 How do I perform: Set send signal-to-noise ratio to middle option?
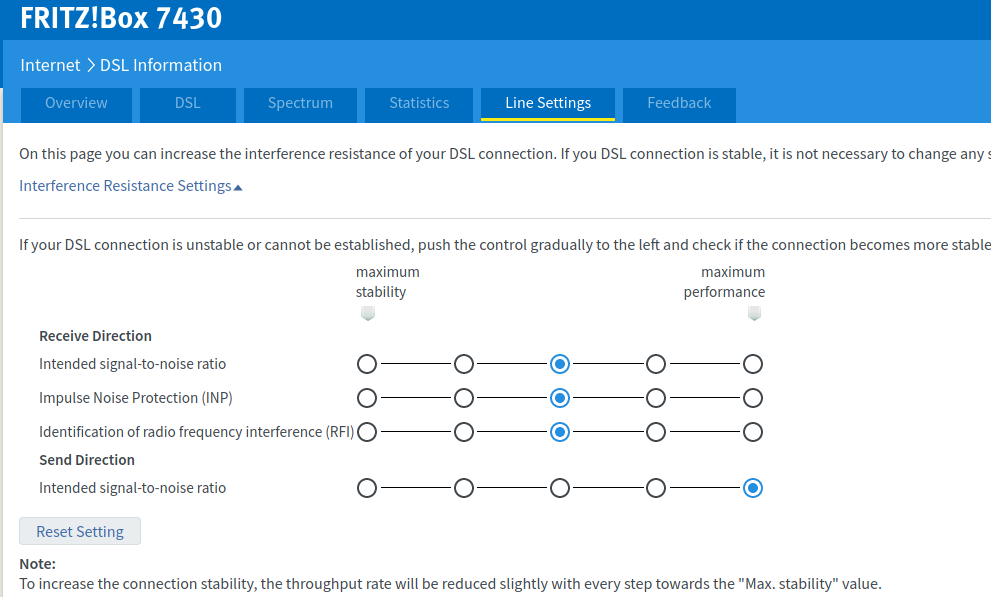[560, 488]
